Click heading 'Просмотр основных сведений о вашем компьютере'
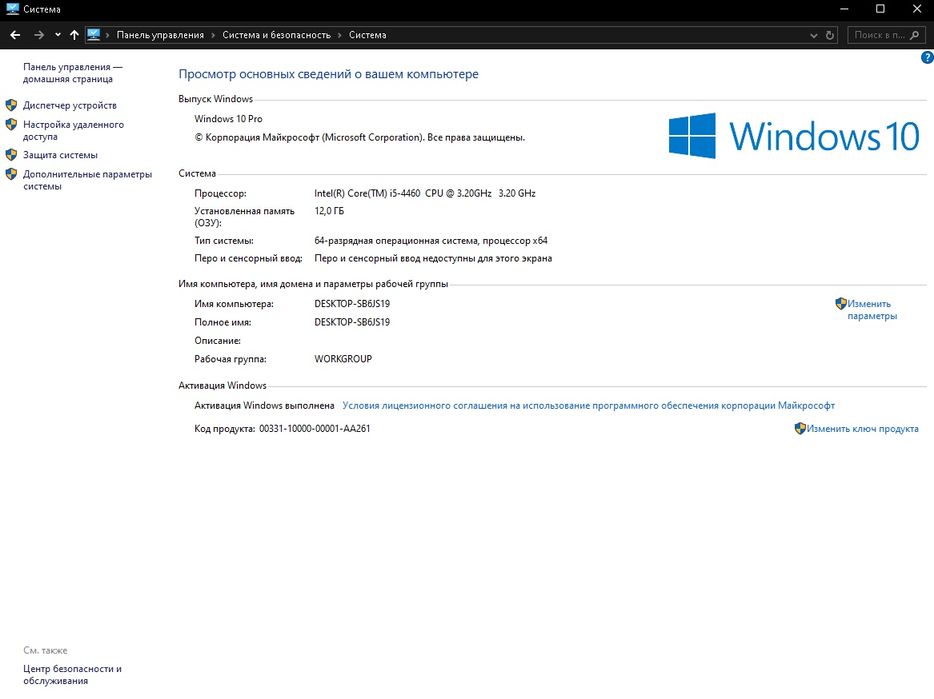 pos(328,74)
